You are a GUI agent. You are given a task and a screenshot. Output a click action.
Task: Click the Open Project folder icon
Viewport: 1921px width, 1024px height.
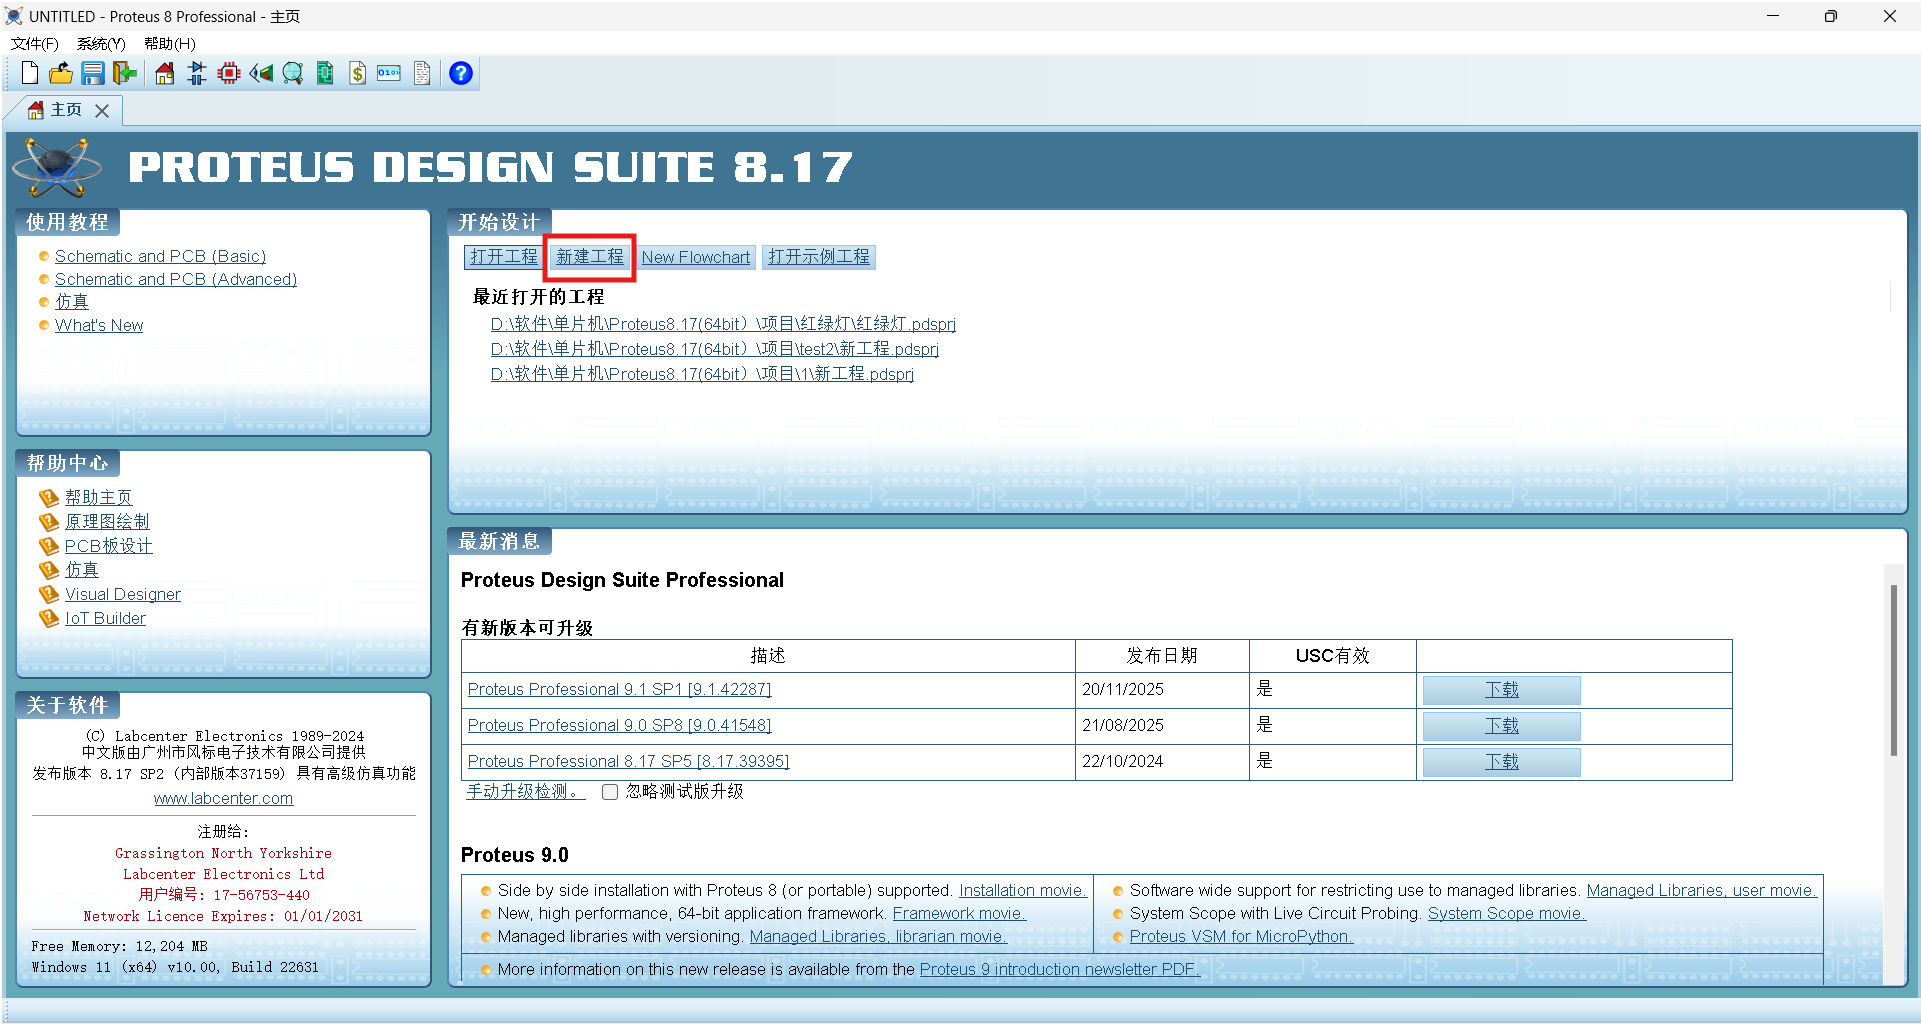[61, 73]
